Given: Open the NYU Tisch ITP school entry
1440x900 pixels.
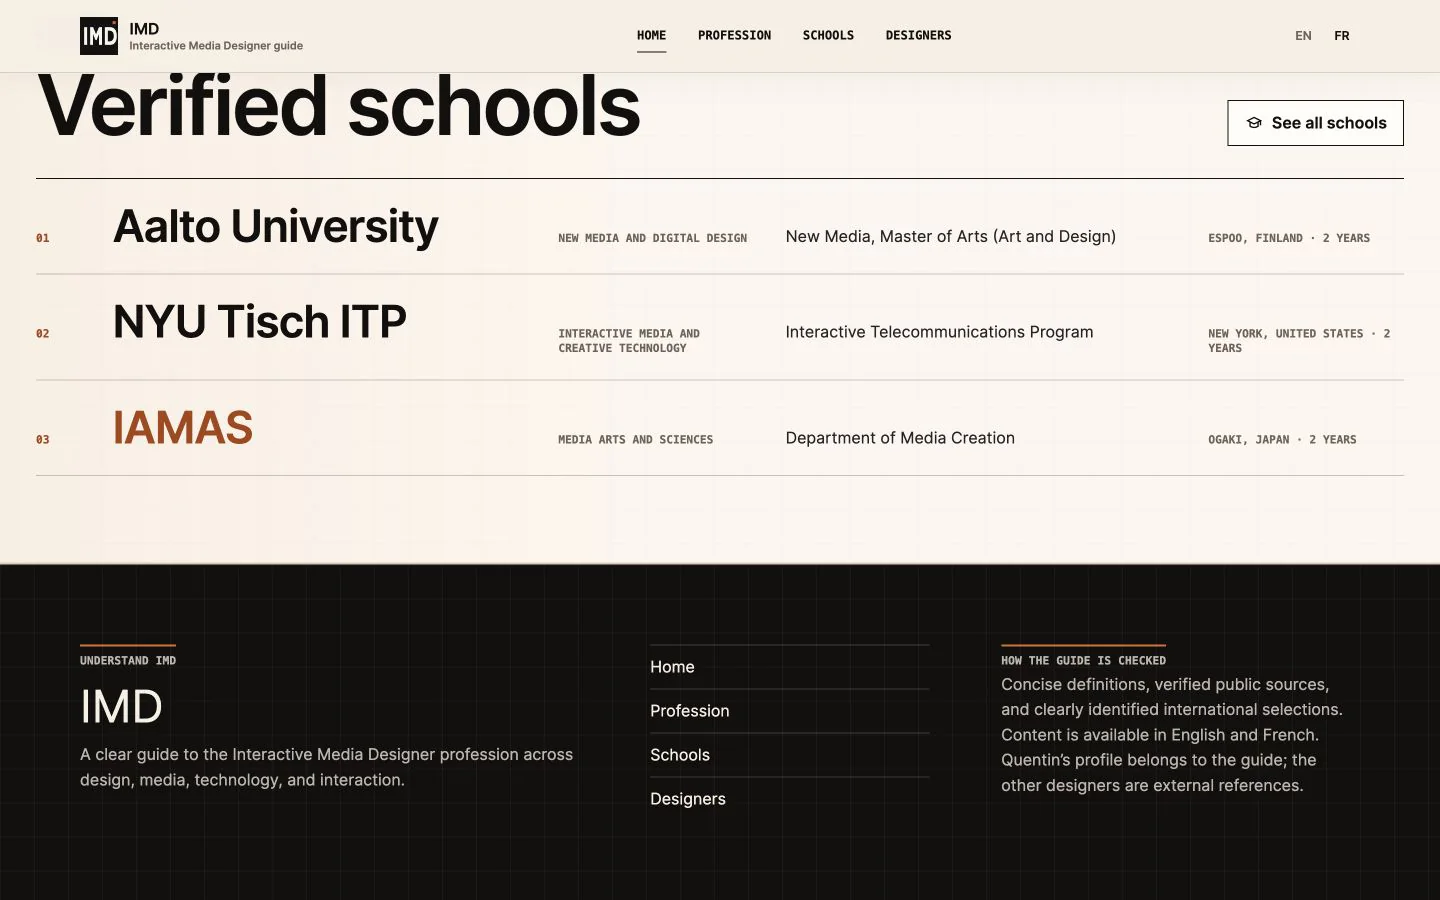Looking at the screenshot, I should tap(720, 328).
